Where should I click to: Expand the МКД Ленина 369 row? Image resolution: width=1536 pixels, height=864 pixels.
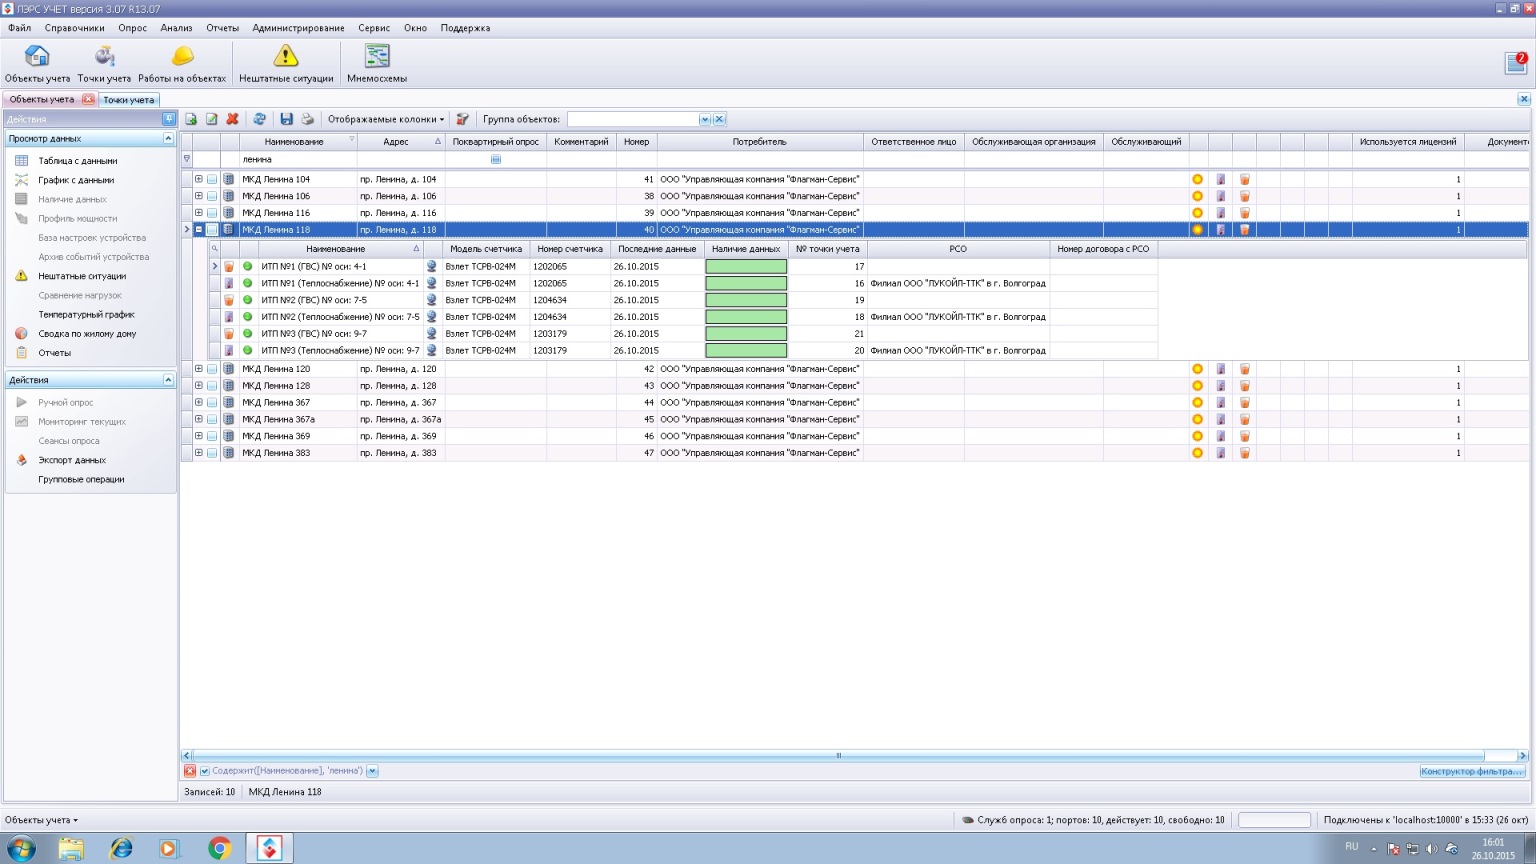198,436
